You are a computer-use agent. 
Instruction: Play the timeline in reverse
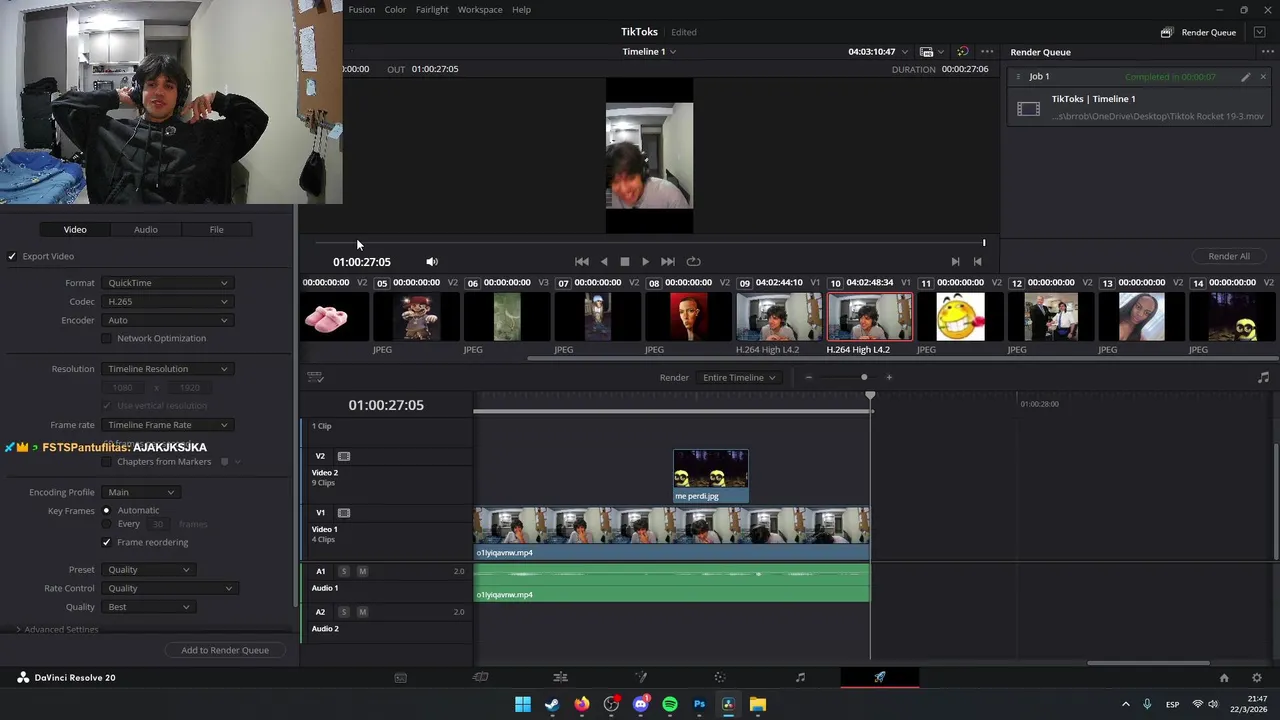click(x=604, y=261)
